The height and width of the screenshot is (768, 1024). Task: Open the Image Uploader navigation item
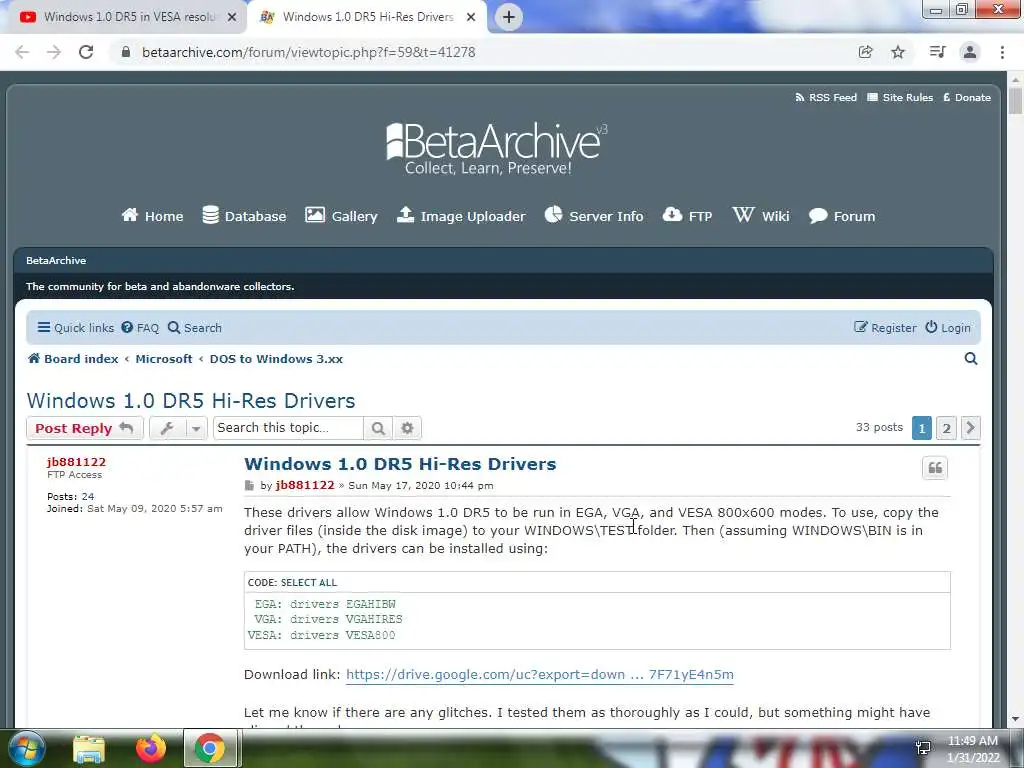[461, 216]
